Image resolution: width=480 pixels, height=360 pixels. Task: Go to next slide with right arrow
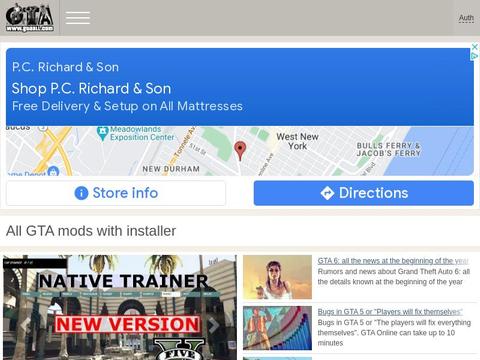(213, 325)
